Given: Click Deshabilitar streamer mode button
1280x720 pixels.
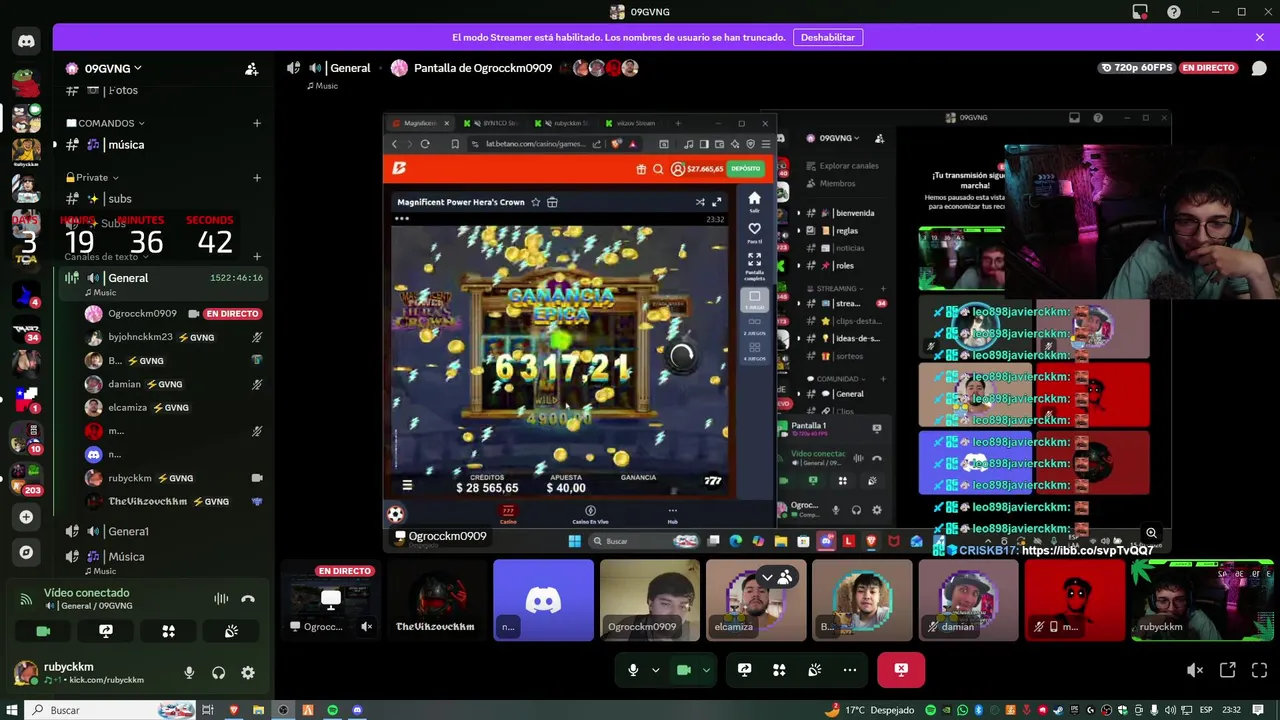Looking at the screenshot, I should click(x=828, y=37).
